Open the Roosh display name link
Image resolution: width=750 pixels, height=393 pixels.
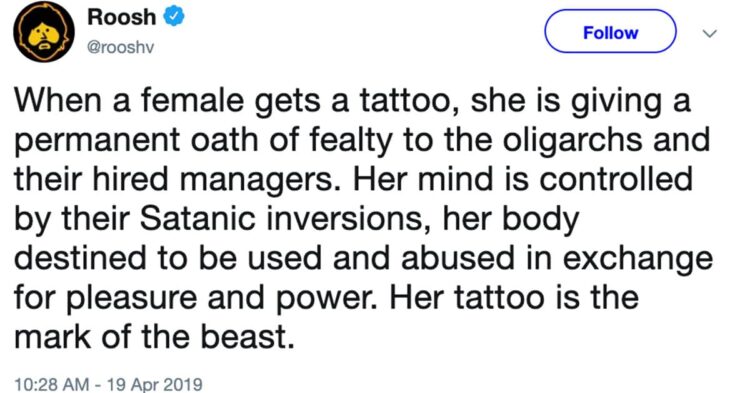coord(121,17)
